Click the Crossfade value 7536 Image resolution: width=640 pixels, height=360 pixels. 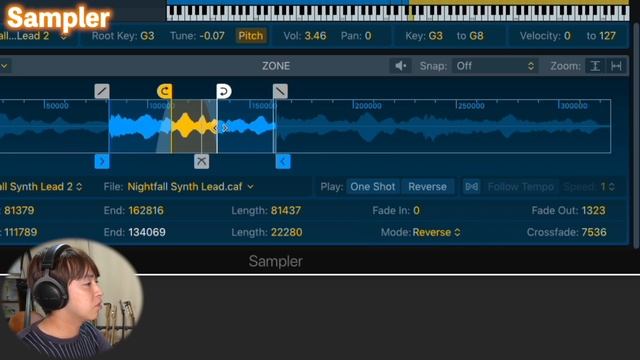[594, 232]
